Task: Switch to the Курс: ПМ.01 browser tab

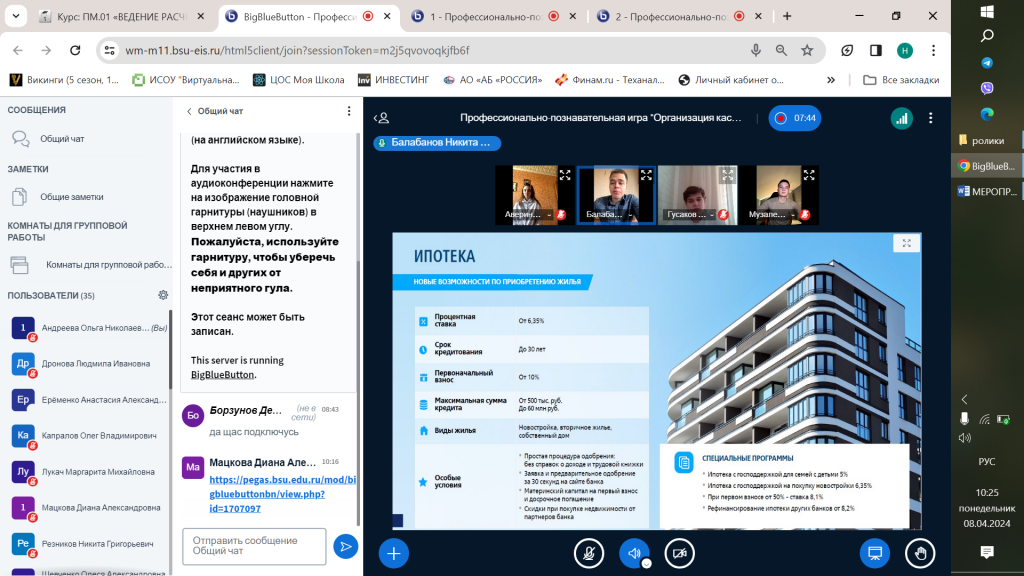Action: tap(121, 16)
